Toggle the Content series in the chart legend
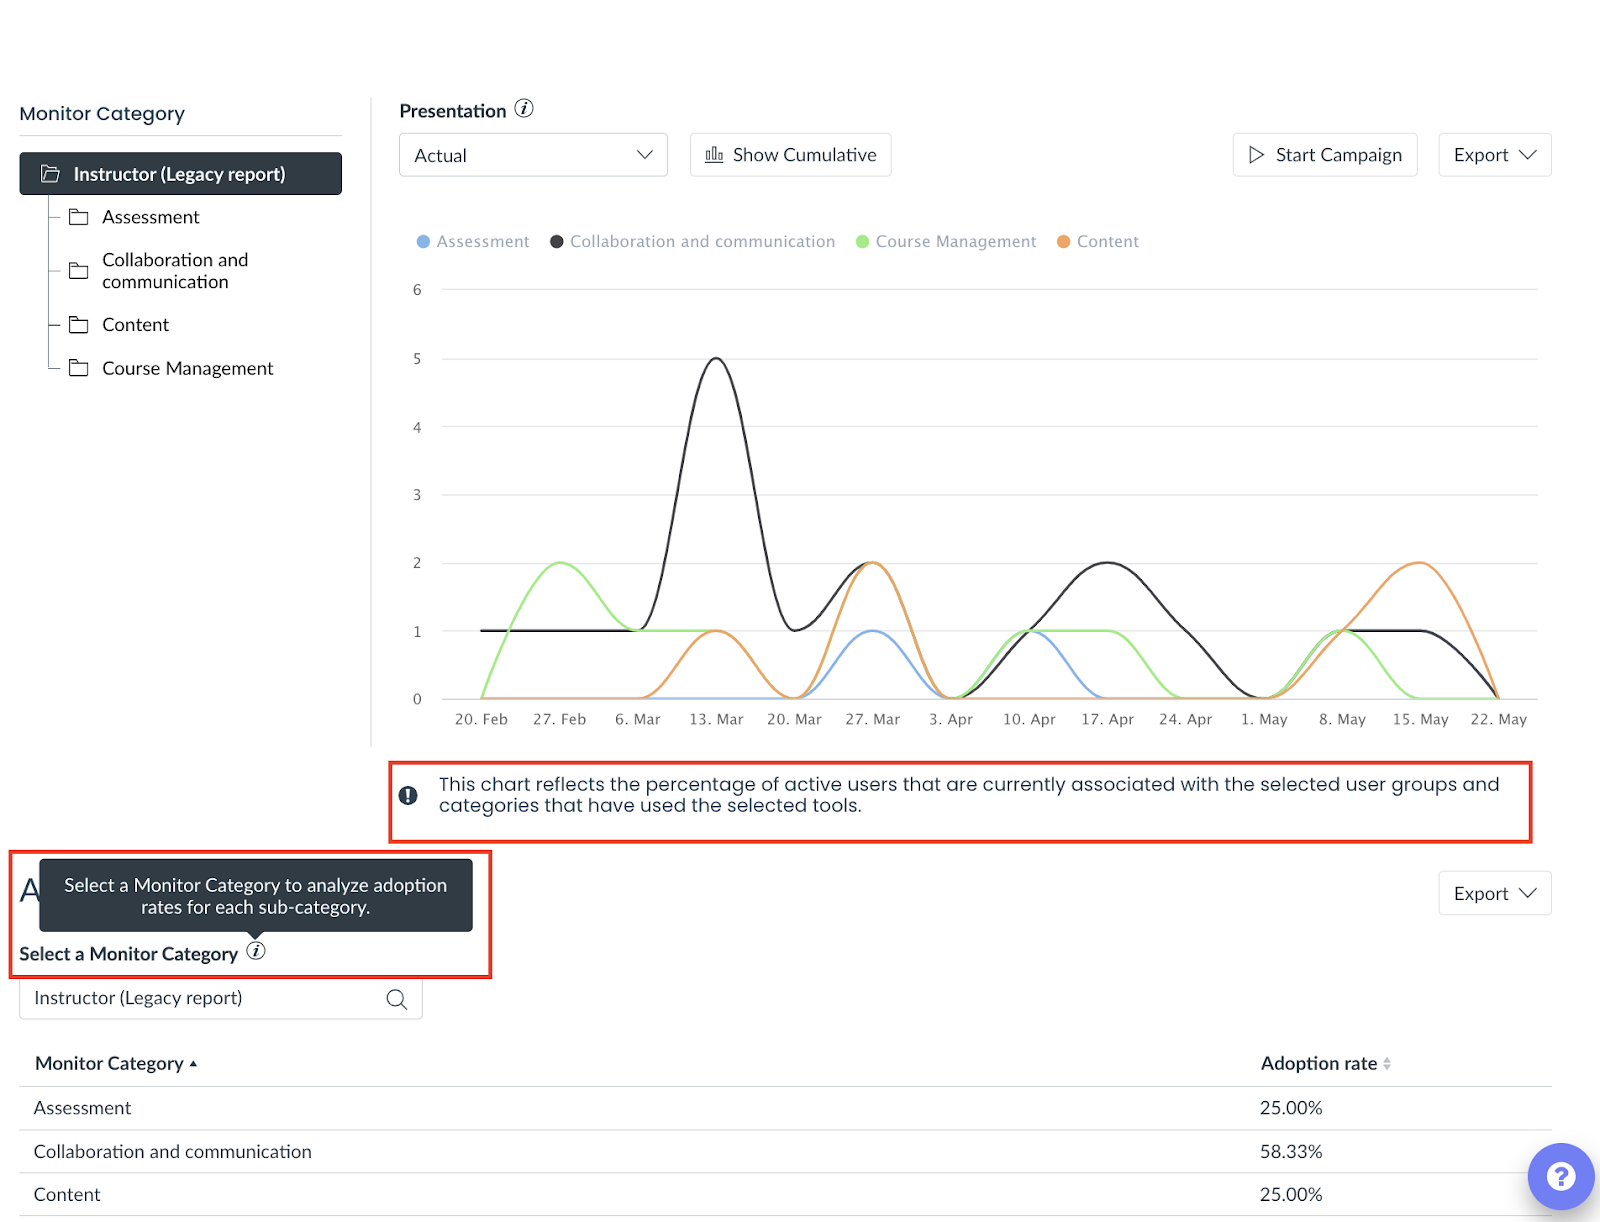This screenshot has height=1222, width=1600. click(x=1098, y=241)
